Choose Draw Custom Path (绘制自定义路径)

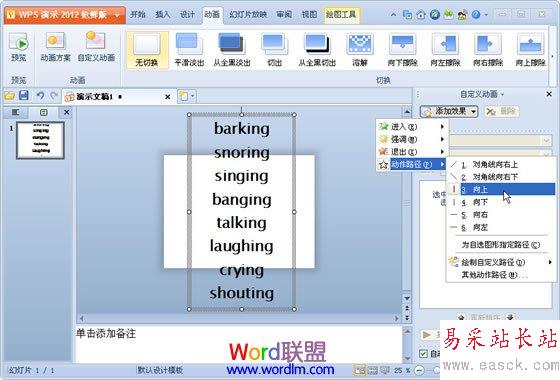(501, 262)
